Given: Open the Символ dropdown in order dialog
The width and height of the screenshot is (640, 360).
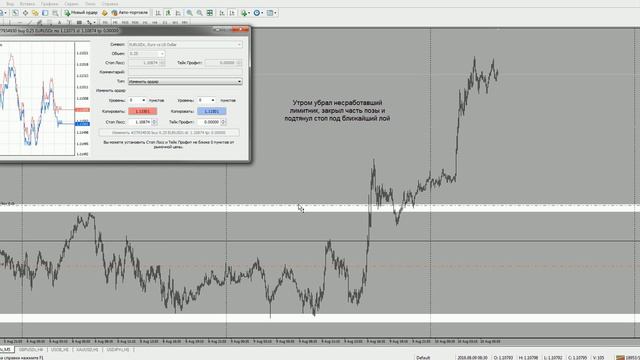Looking at the screenshot, I should 239,44.
